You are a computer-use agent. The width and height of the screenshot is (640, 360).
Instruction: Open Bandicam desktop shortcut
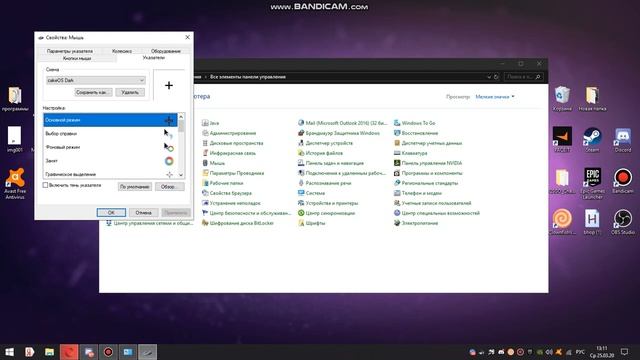[x=622, y=181]
